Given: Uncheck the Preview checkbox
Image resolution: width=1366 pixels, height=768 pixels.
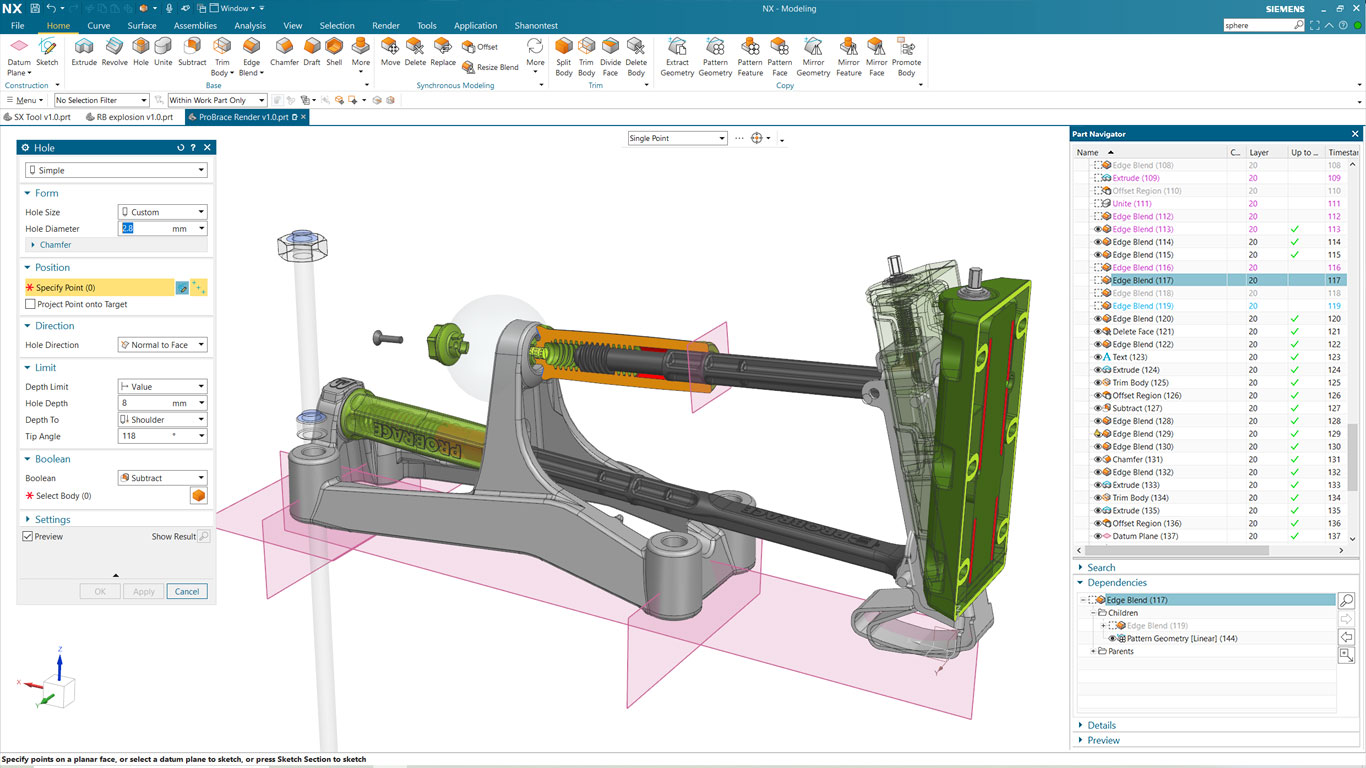Looking at the screenshot, I should [28, 537].
